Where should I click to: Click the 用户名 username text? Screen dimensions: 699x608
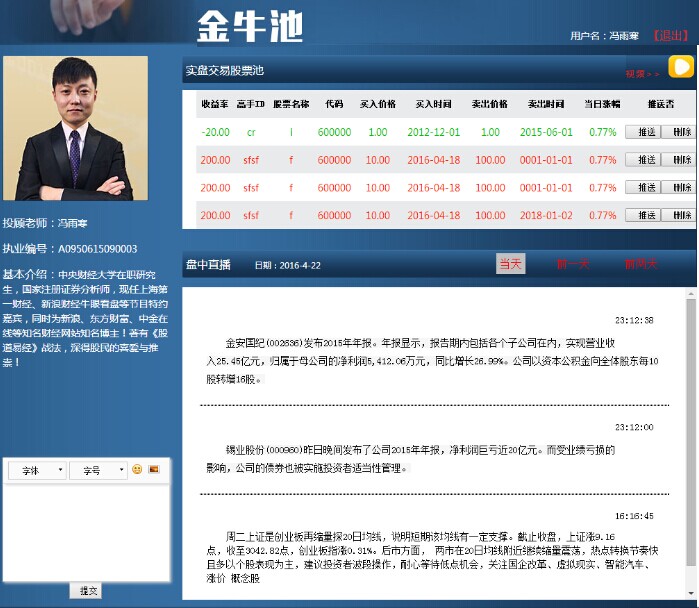click(604, 36)
